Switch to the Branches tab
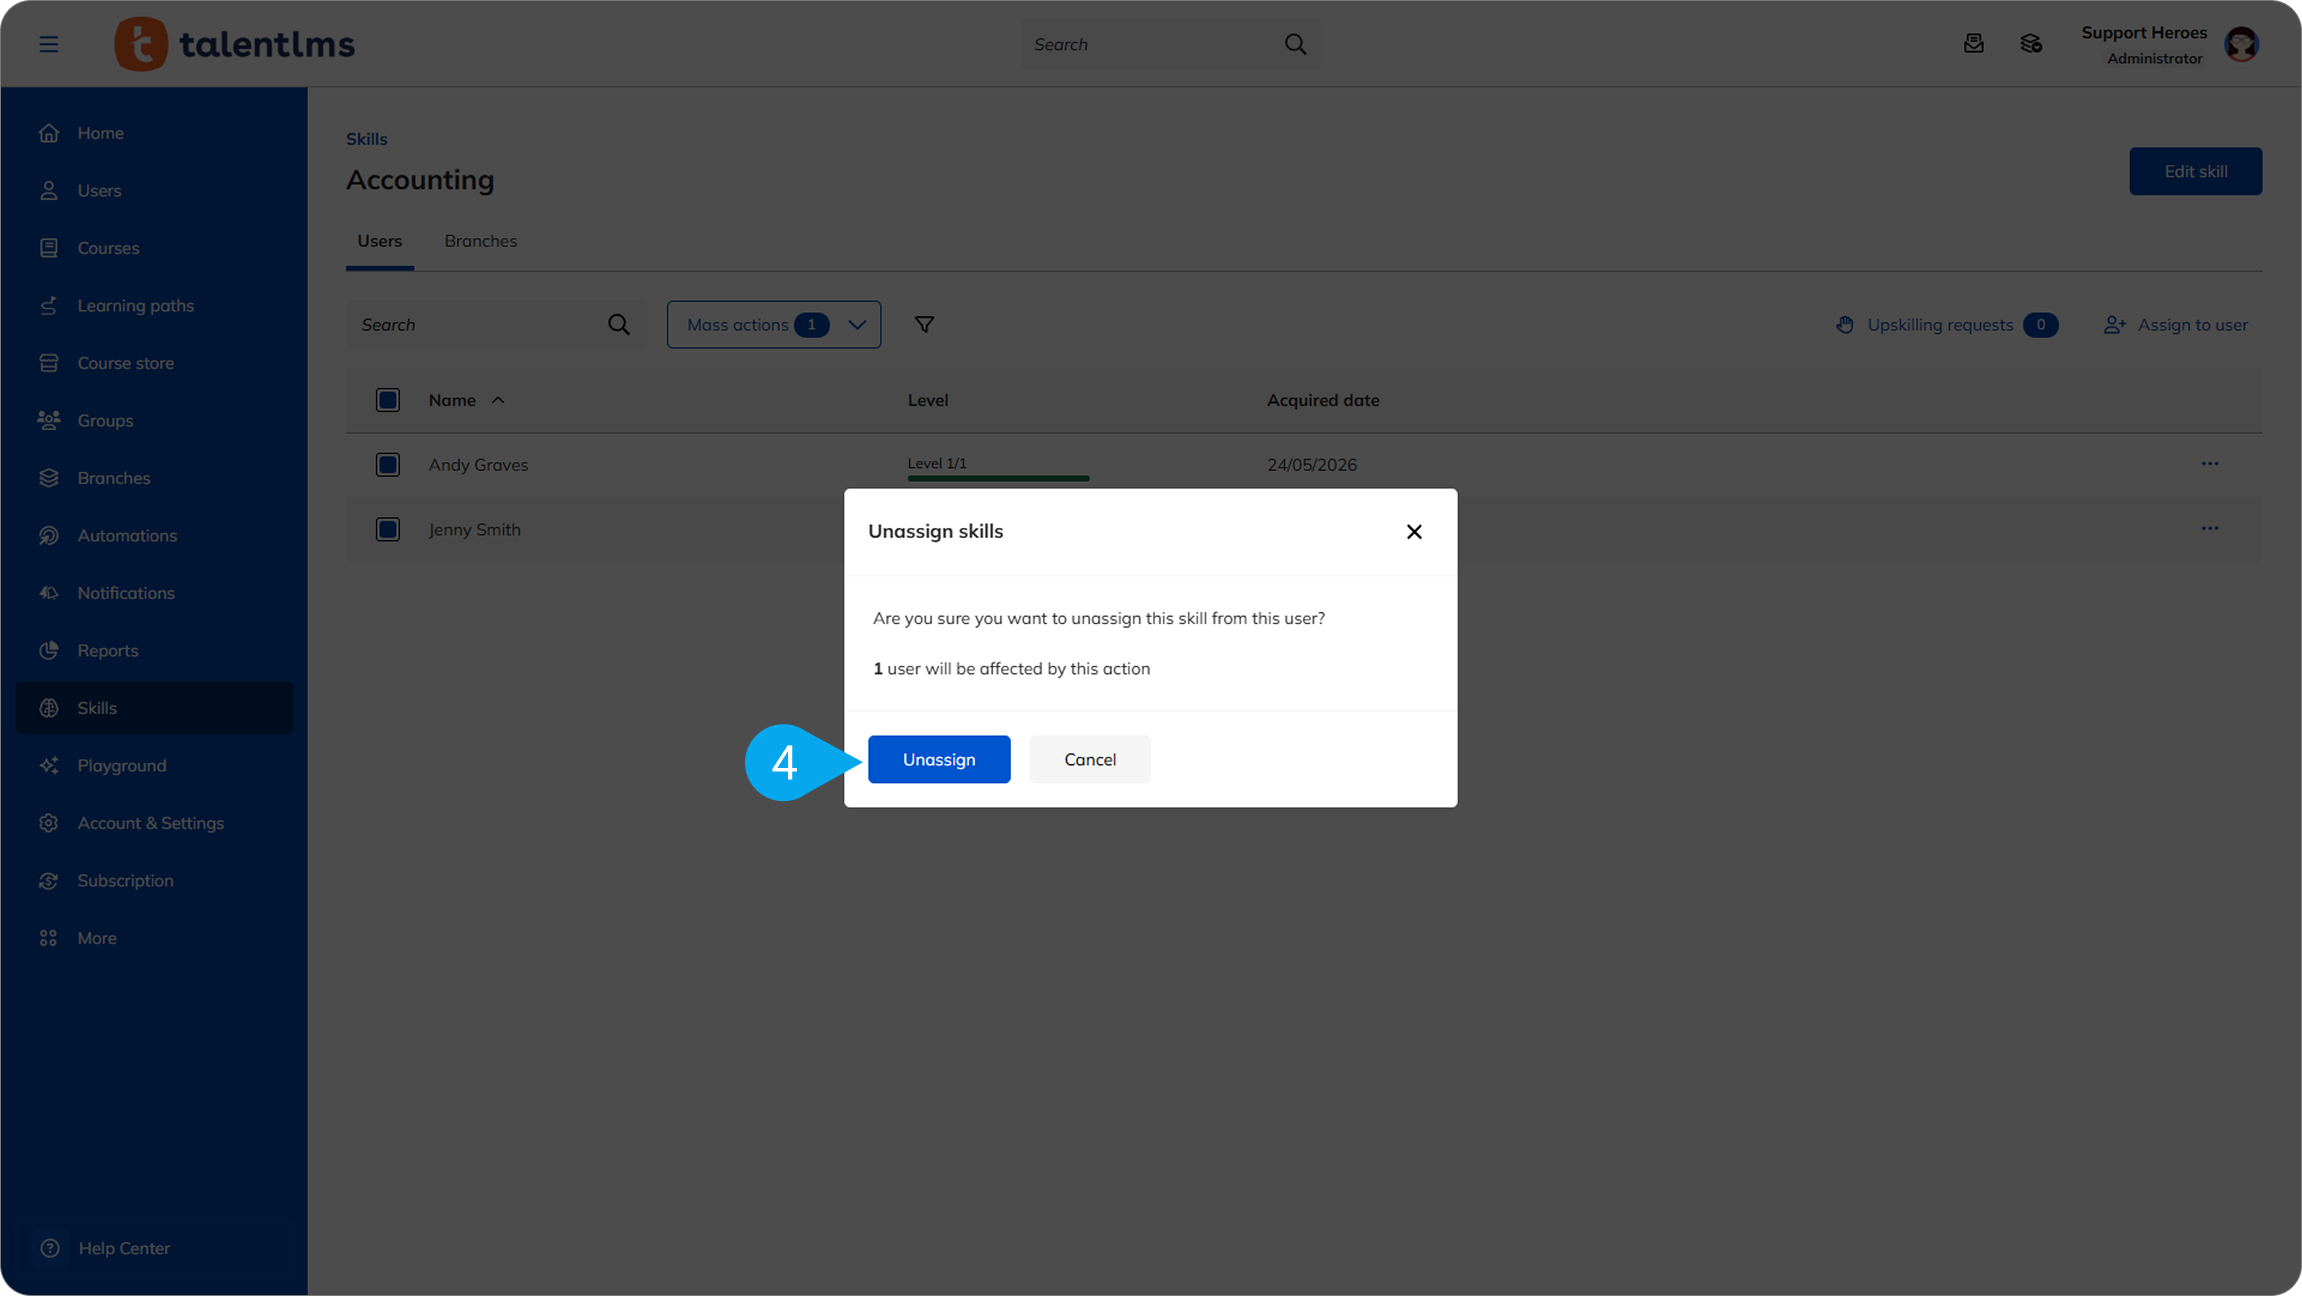This screenshot has height=1296, width=2302. pos(480,241)
